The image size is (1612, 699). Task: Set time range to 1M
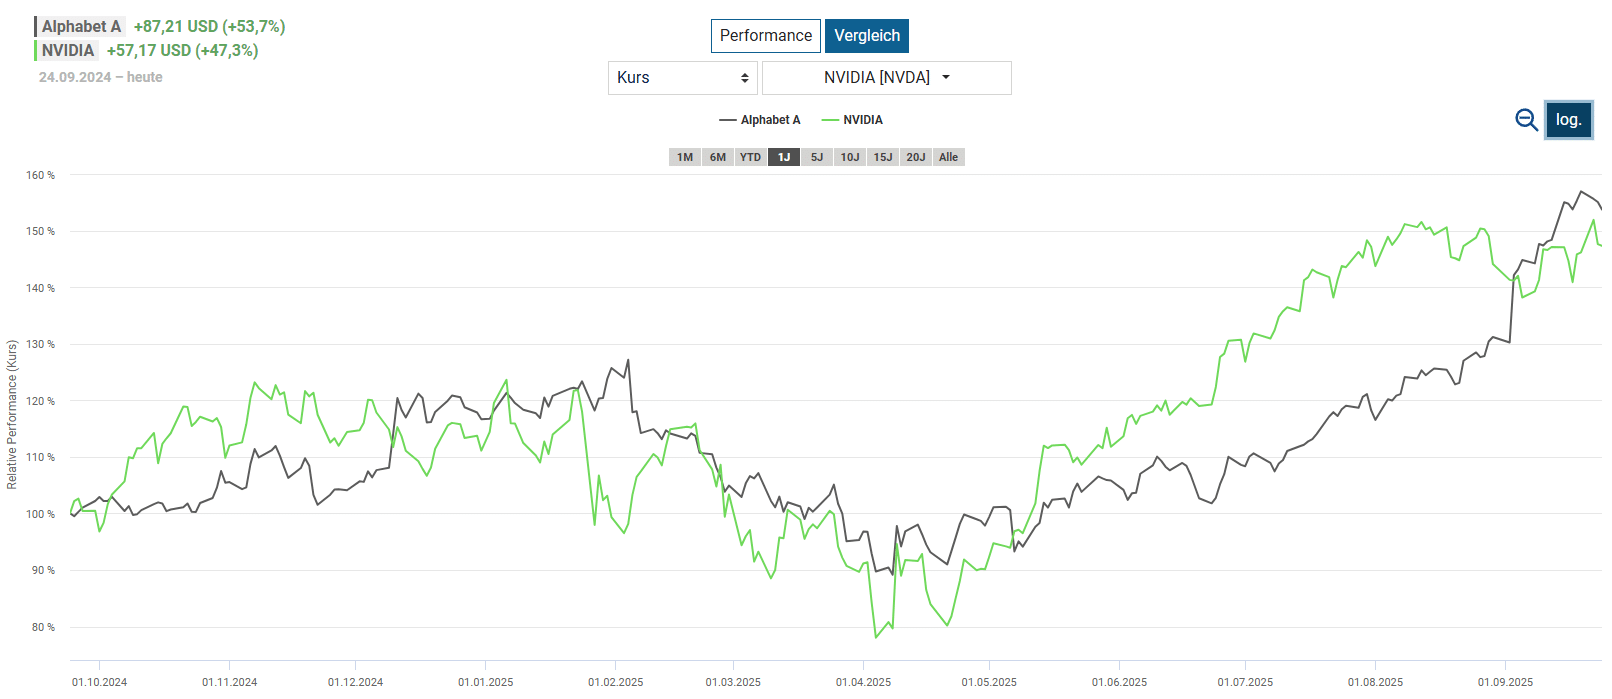pyautogui.click(x=685, y=157)
